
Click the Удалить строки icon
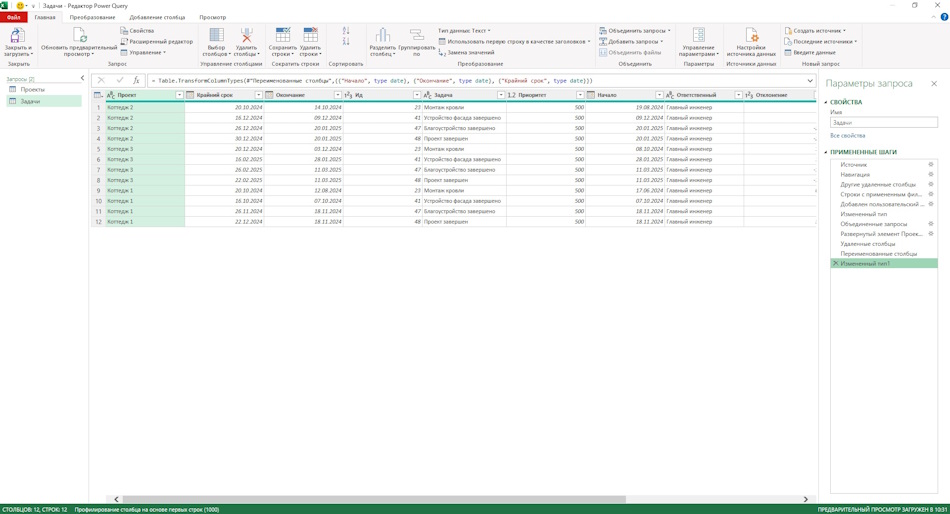pos(310,35)
